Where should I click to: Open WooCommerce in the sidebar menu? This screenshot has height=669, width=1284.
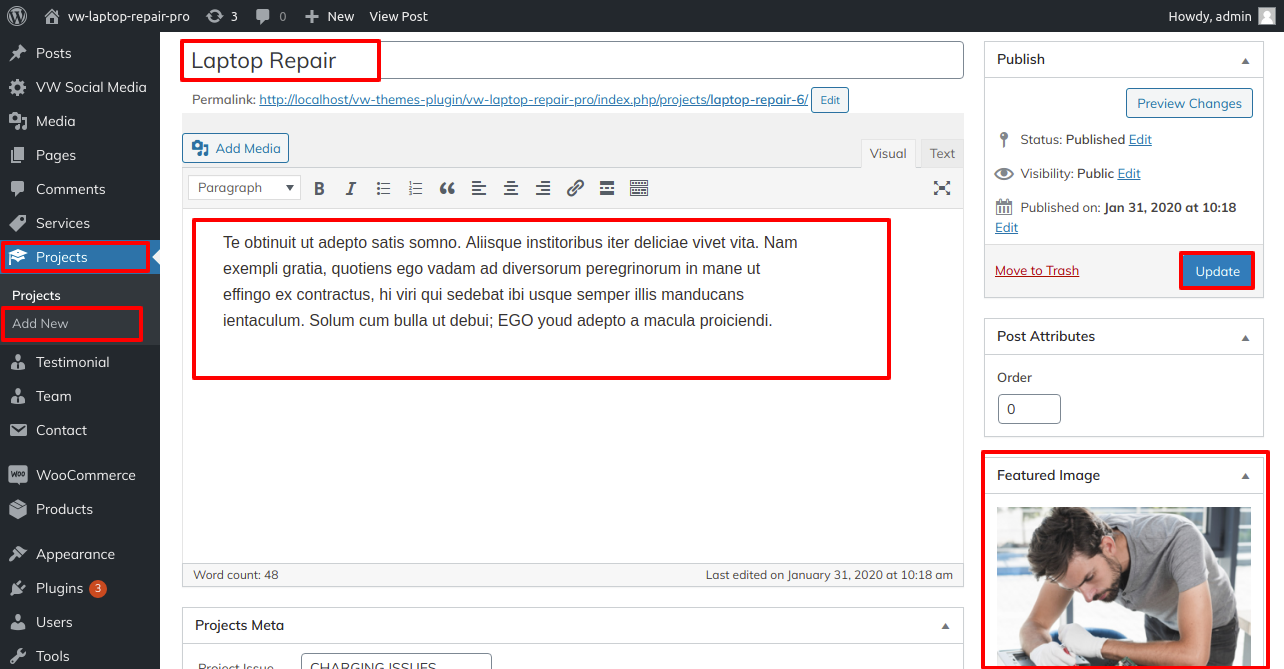pos(85,475)
